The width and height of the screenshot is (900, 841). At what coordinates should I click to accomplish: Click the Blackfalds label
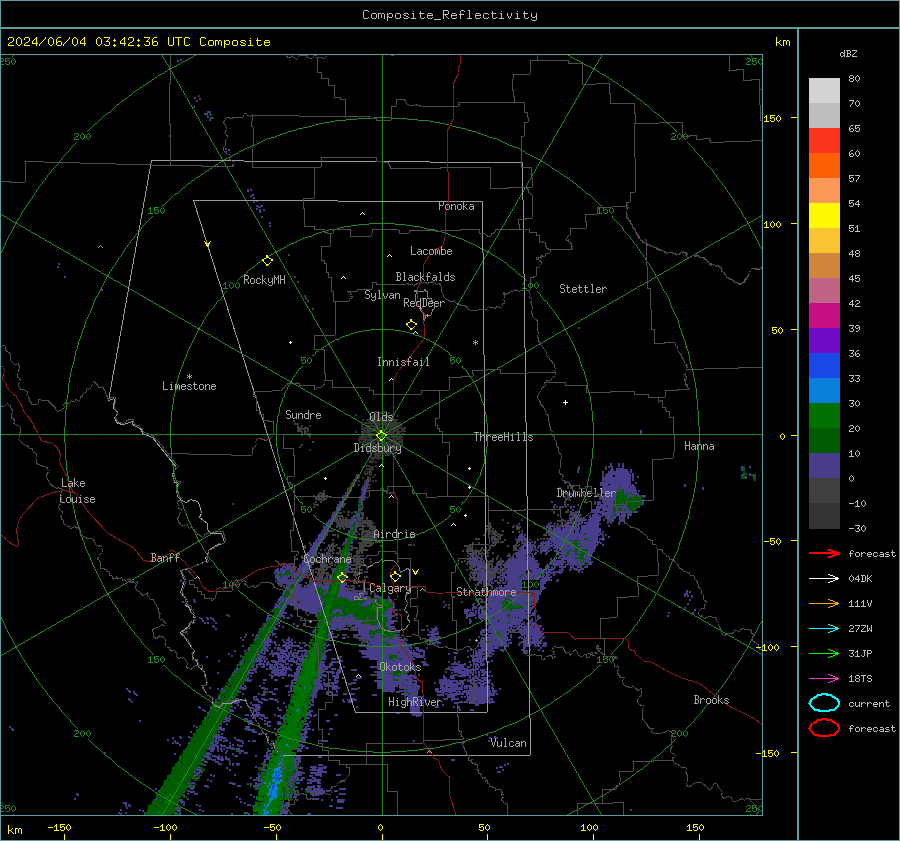(425, 277)
